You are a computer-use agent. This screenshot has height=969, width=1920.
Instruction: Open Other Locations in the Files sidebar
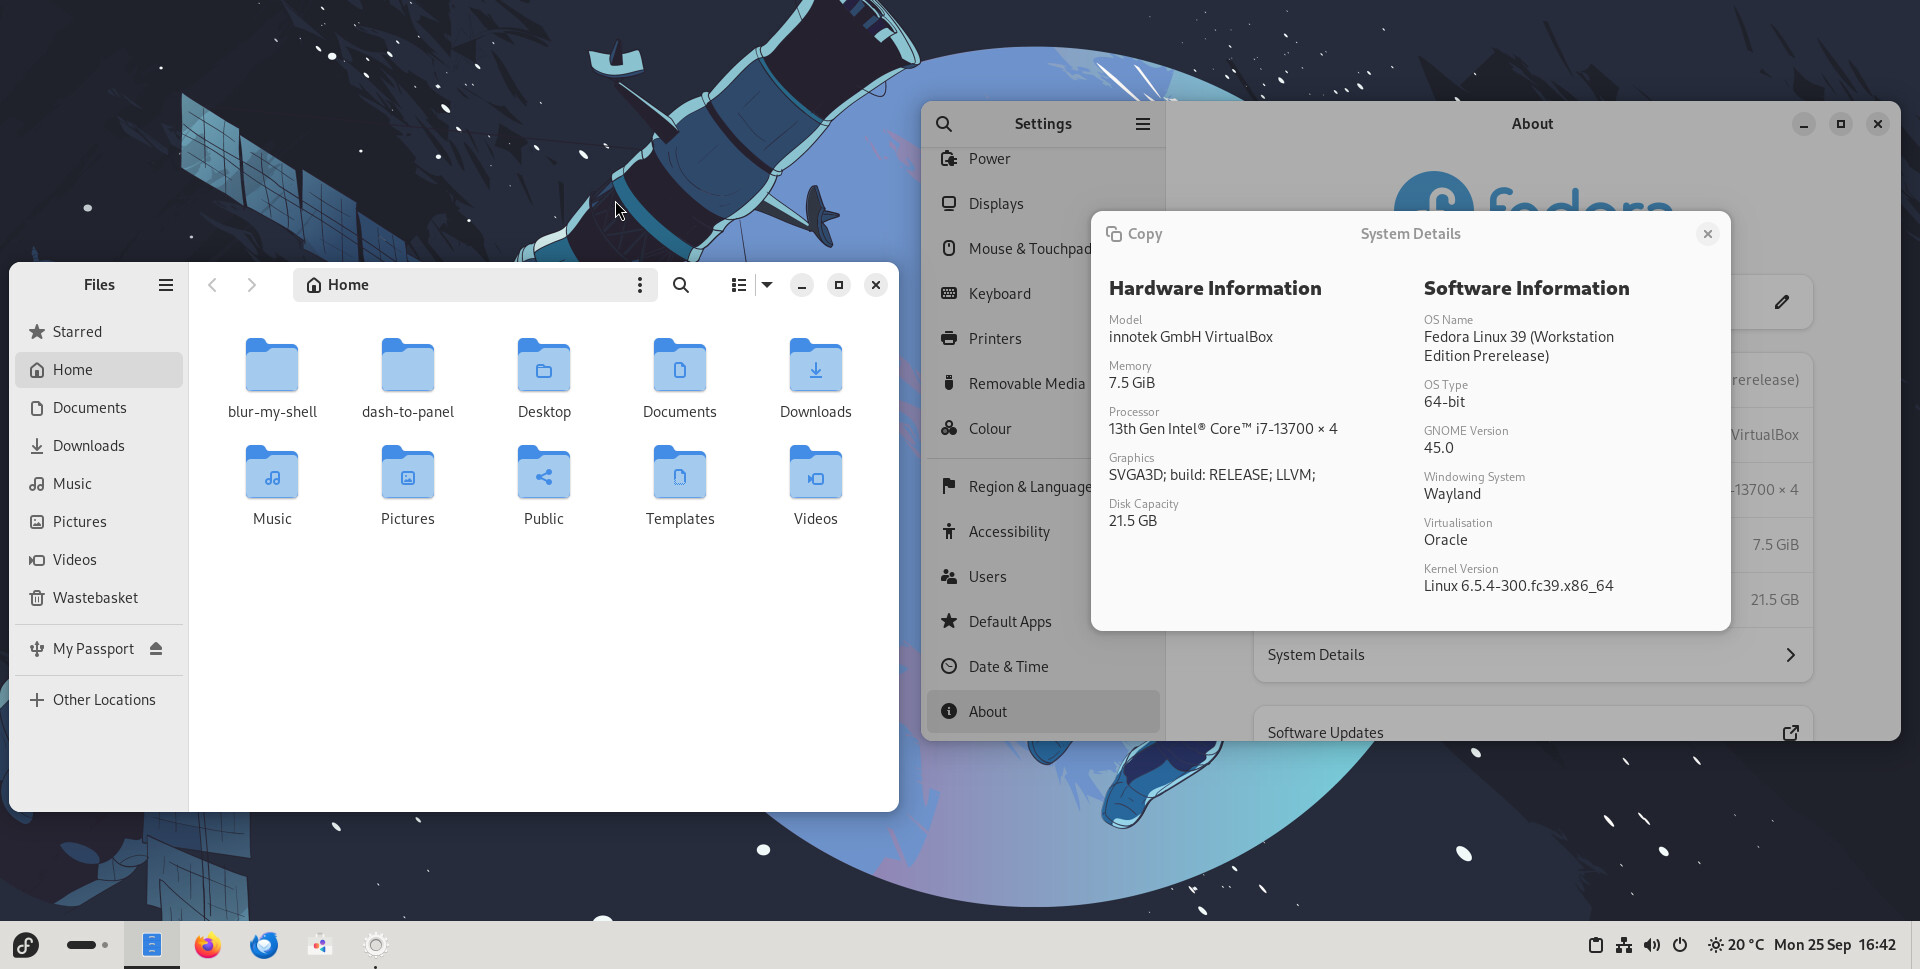99,700
